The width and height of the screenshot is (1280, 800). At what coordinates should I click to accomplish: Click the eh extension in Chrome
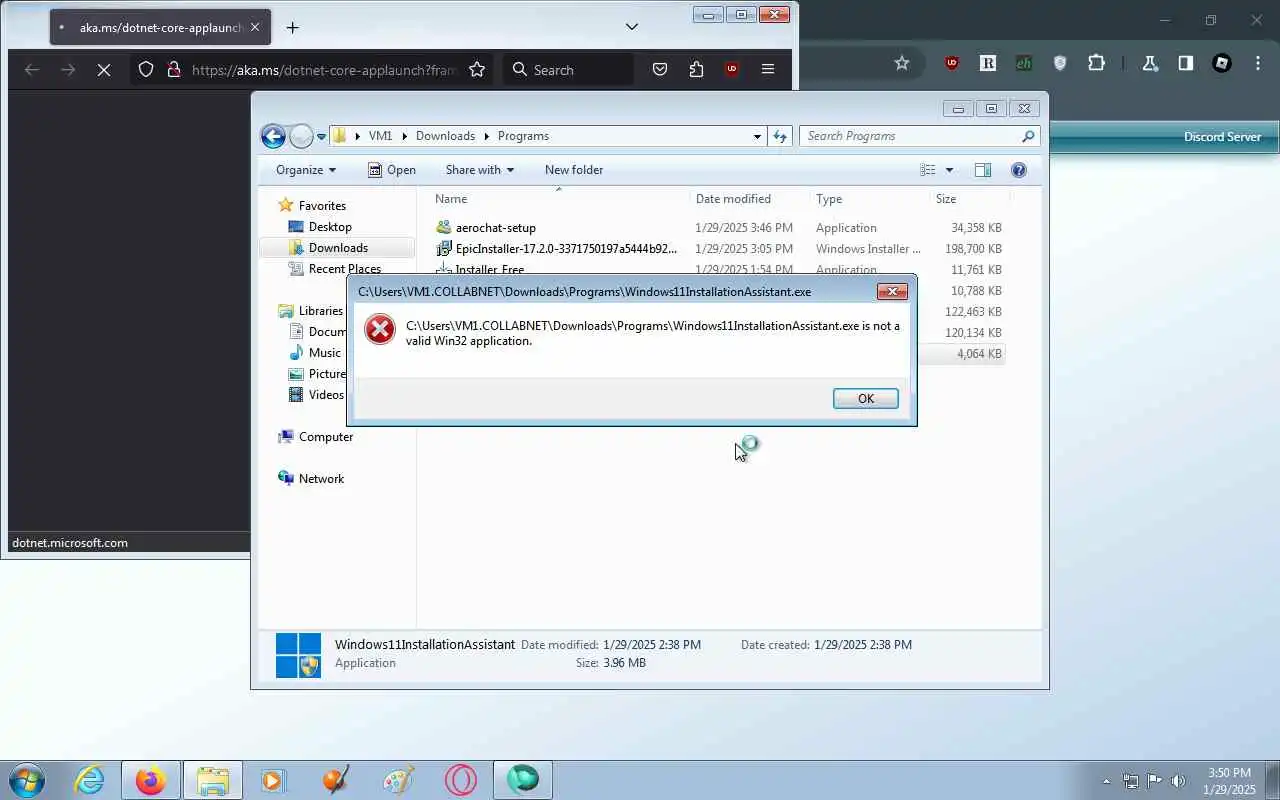click(1024, 63)
